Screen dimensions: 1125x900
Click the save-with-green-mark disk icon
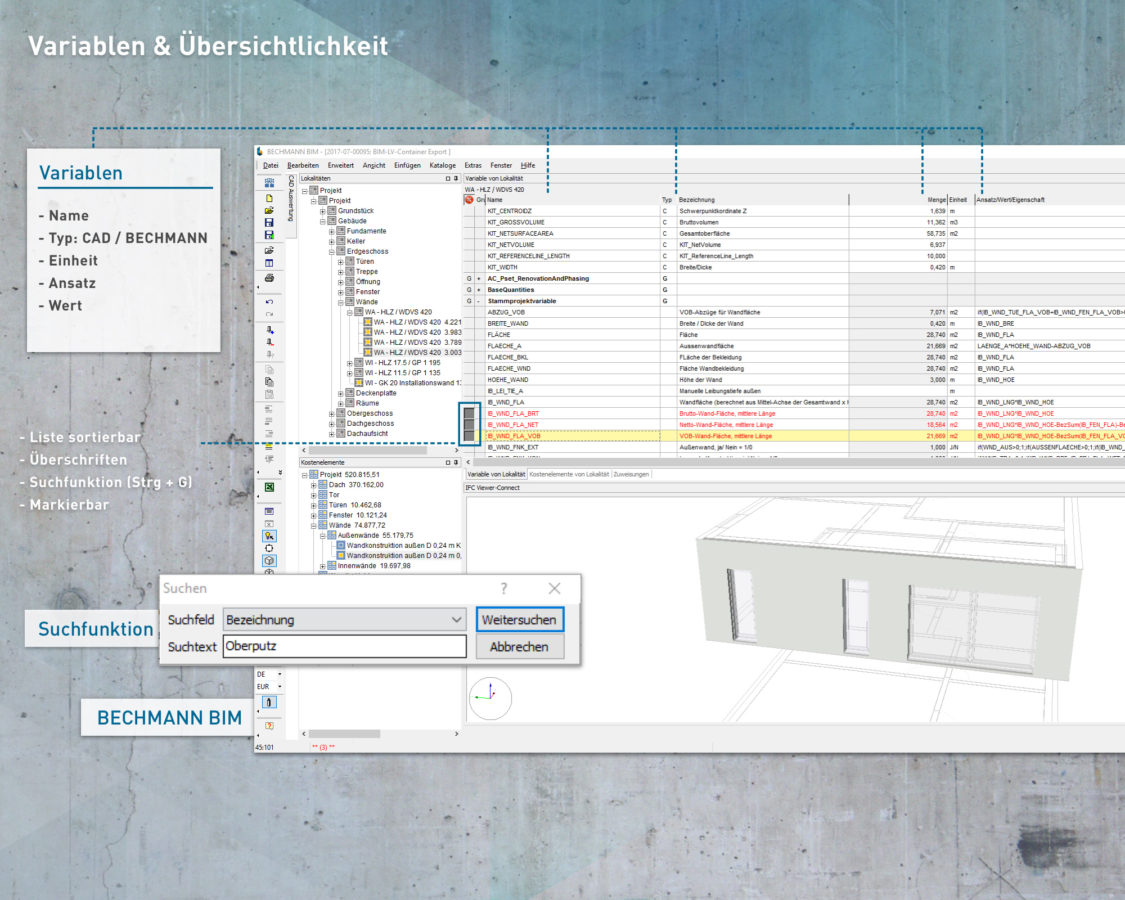(269, 235)
